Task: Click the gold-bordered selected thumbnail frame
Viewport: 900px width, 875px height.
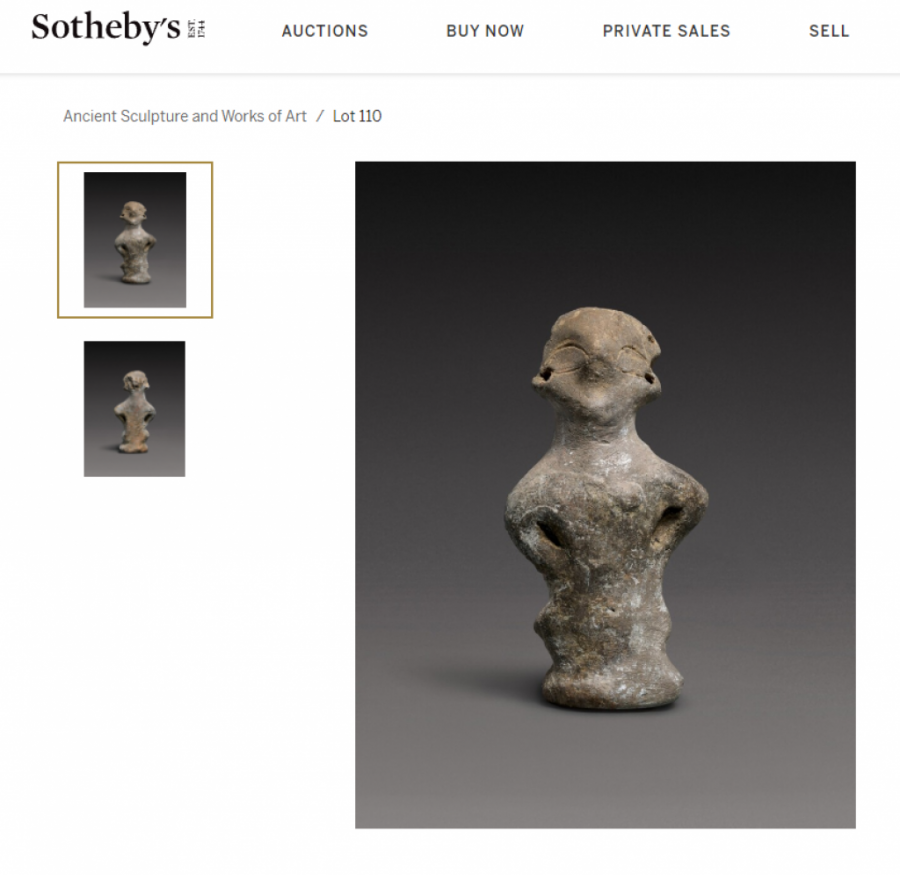Action: 135,240
